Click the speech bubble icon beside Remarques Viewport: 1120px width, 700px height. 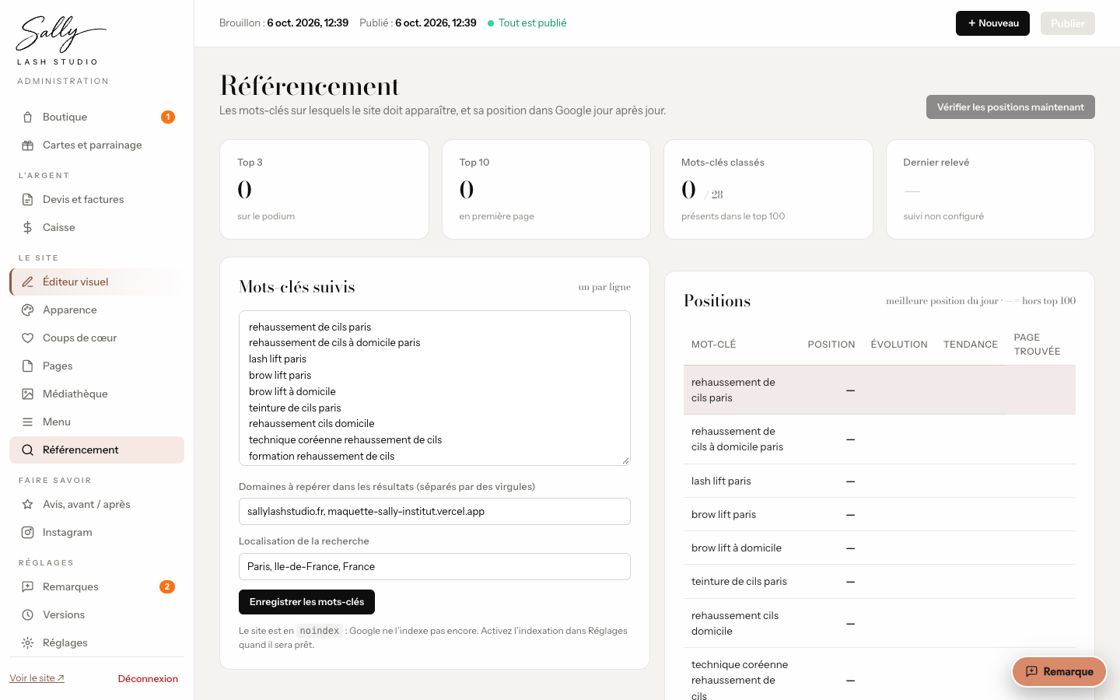point(27,586)
